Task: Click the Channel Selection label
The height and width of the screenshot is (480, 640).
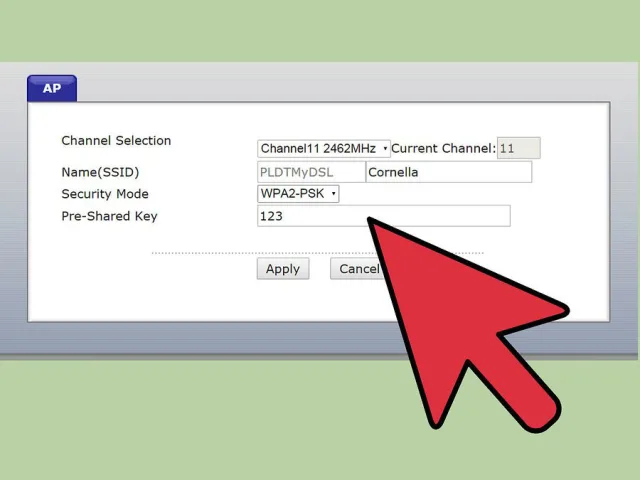Action: pos(116,141)
